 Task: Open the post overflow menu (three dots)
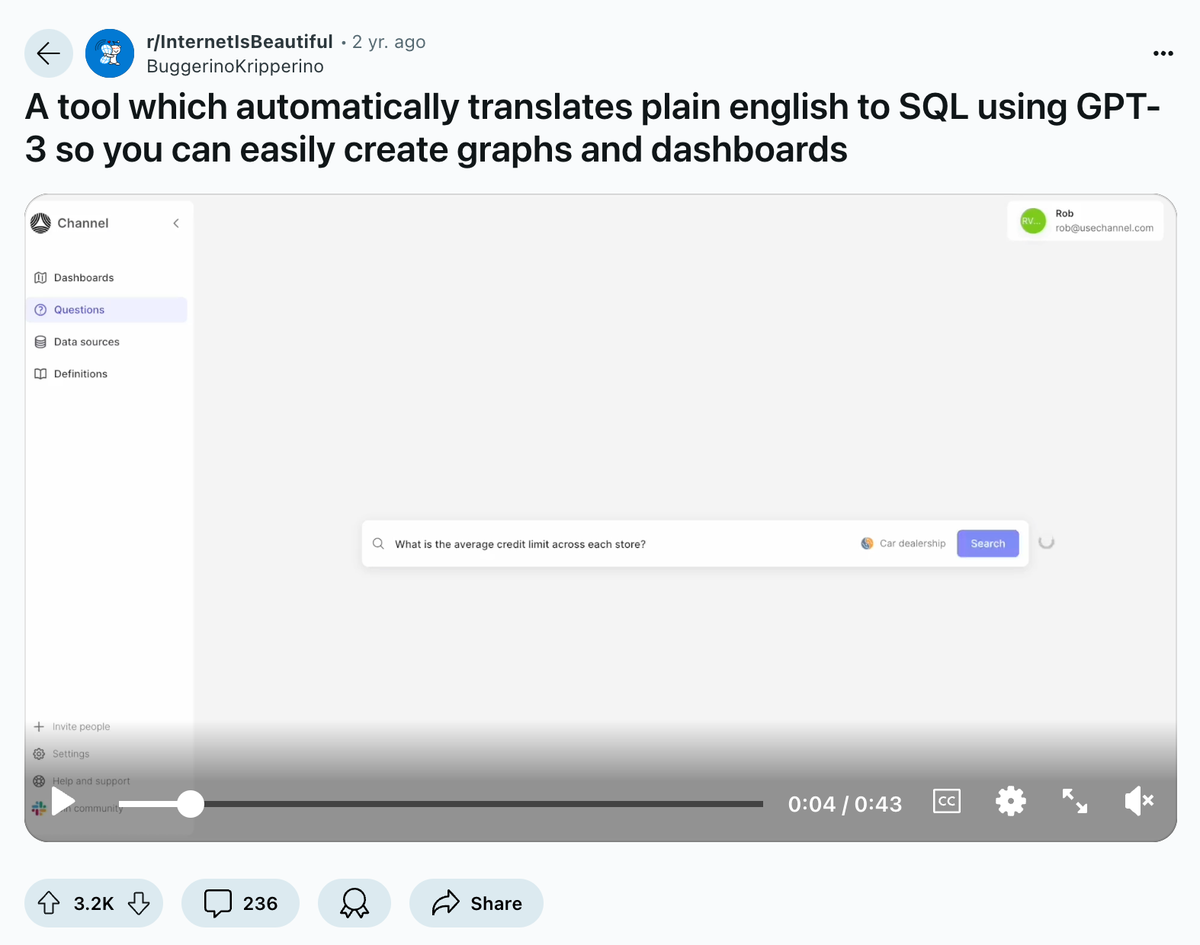point(1163,54)
